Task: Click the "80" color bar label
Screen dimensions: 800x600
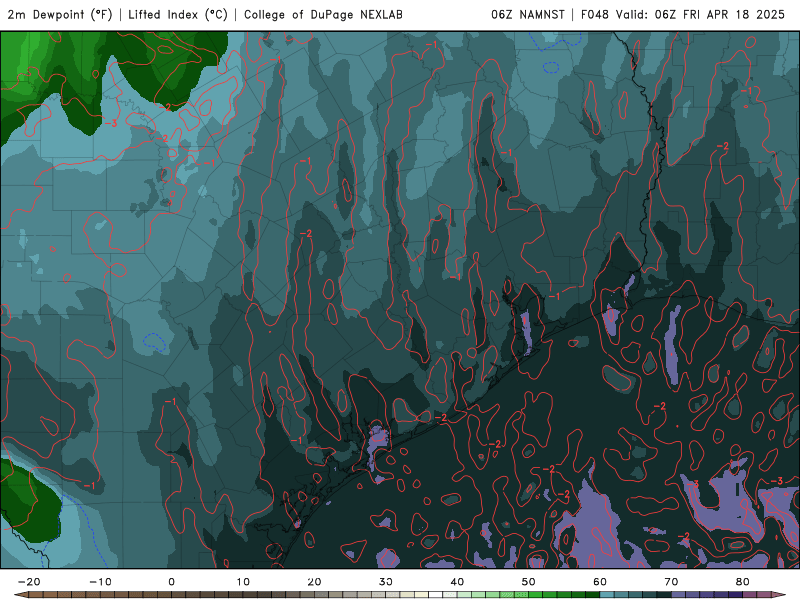Action: coord(743,582)
